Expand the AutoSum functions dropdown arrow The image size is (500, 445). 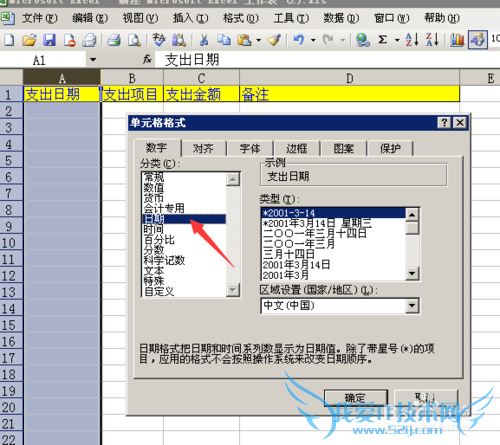point(397,40)
